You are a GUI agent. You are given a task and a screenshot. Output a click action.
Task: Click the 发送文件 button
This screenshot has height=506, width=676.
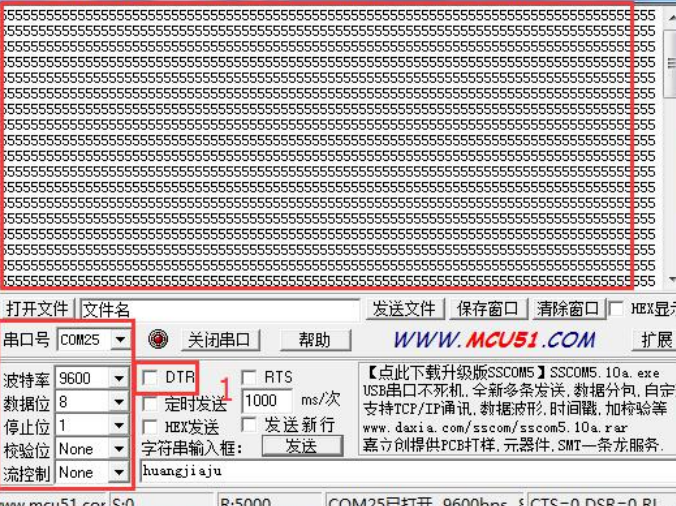coord(404,309)
